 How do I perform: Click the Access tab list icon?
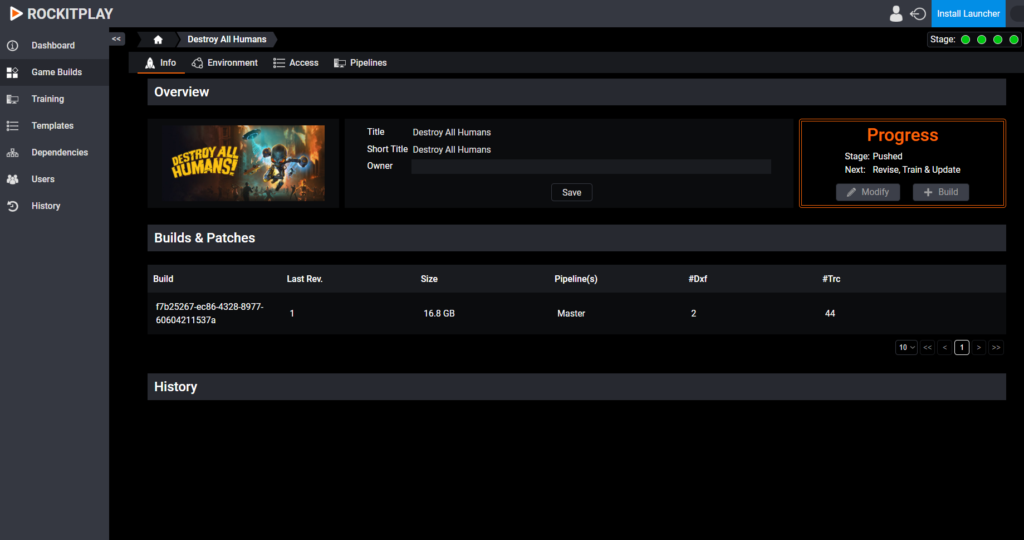coord(279,63)
